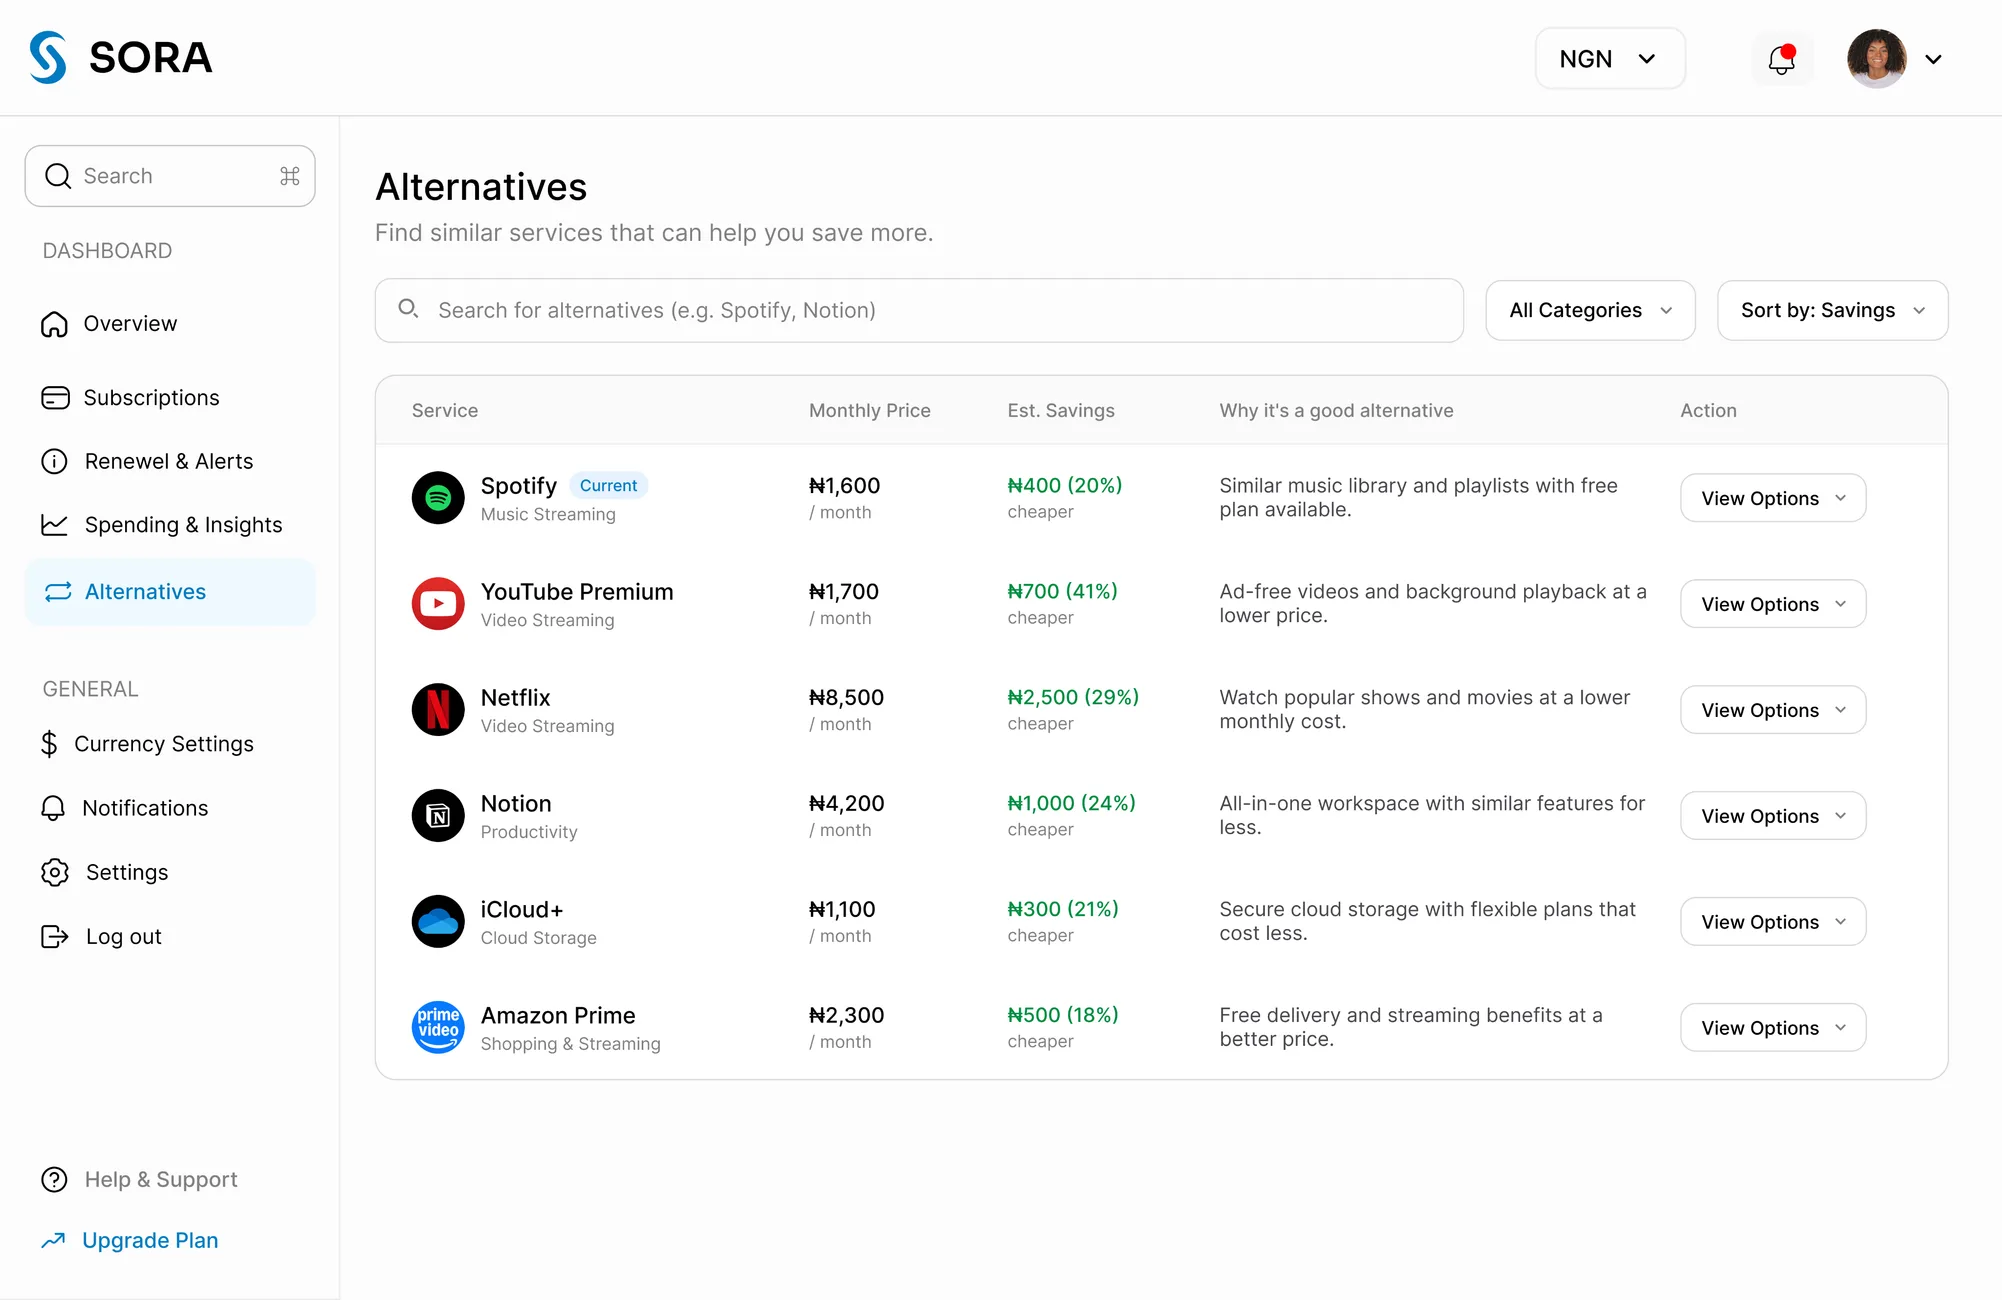The image size is (2002, 1300).
Task: Focus the sidebar Search field
Action: pos(170,176)
